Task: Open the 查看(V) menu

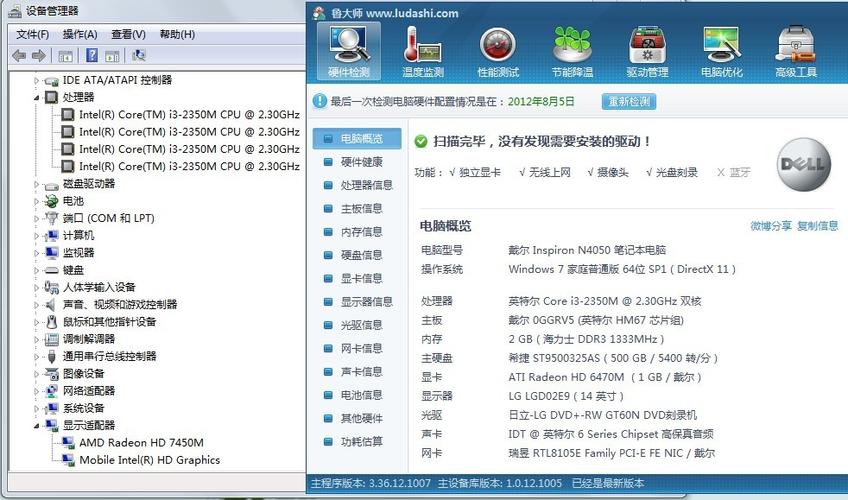Action: (x=128, y=35)
